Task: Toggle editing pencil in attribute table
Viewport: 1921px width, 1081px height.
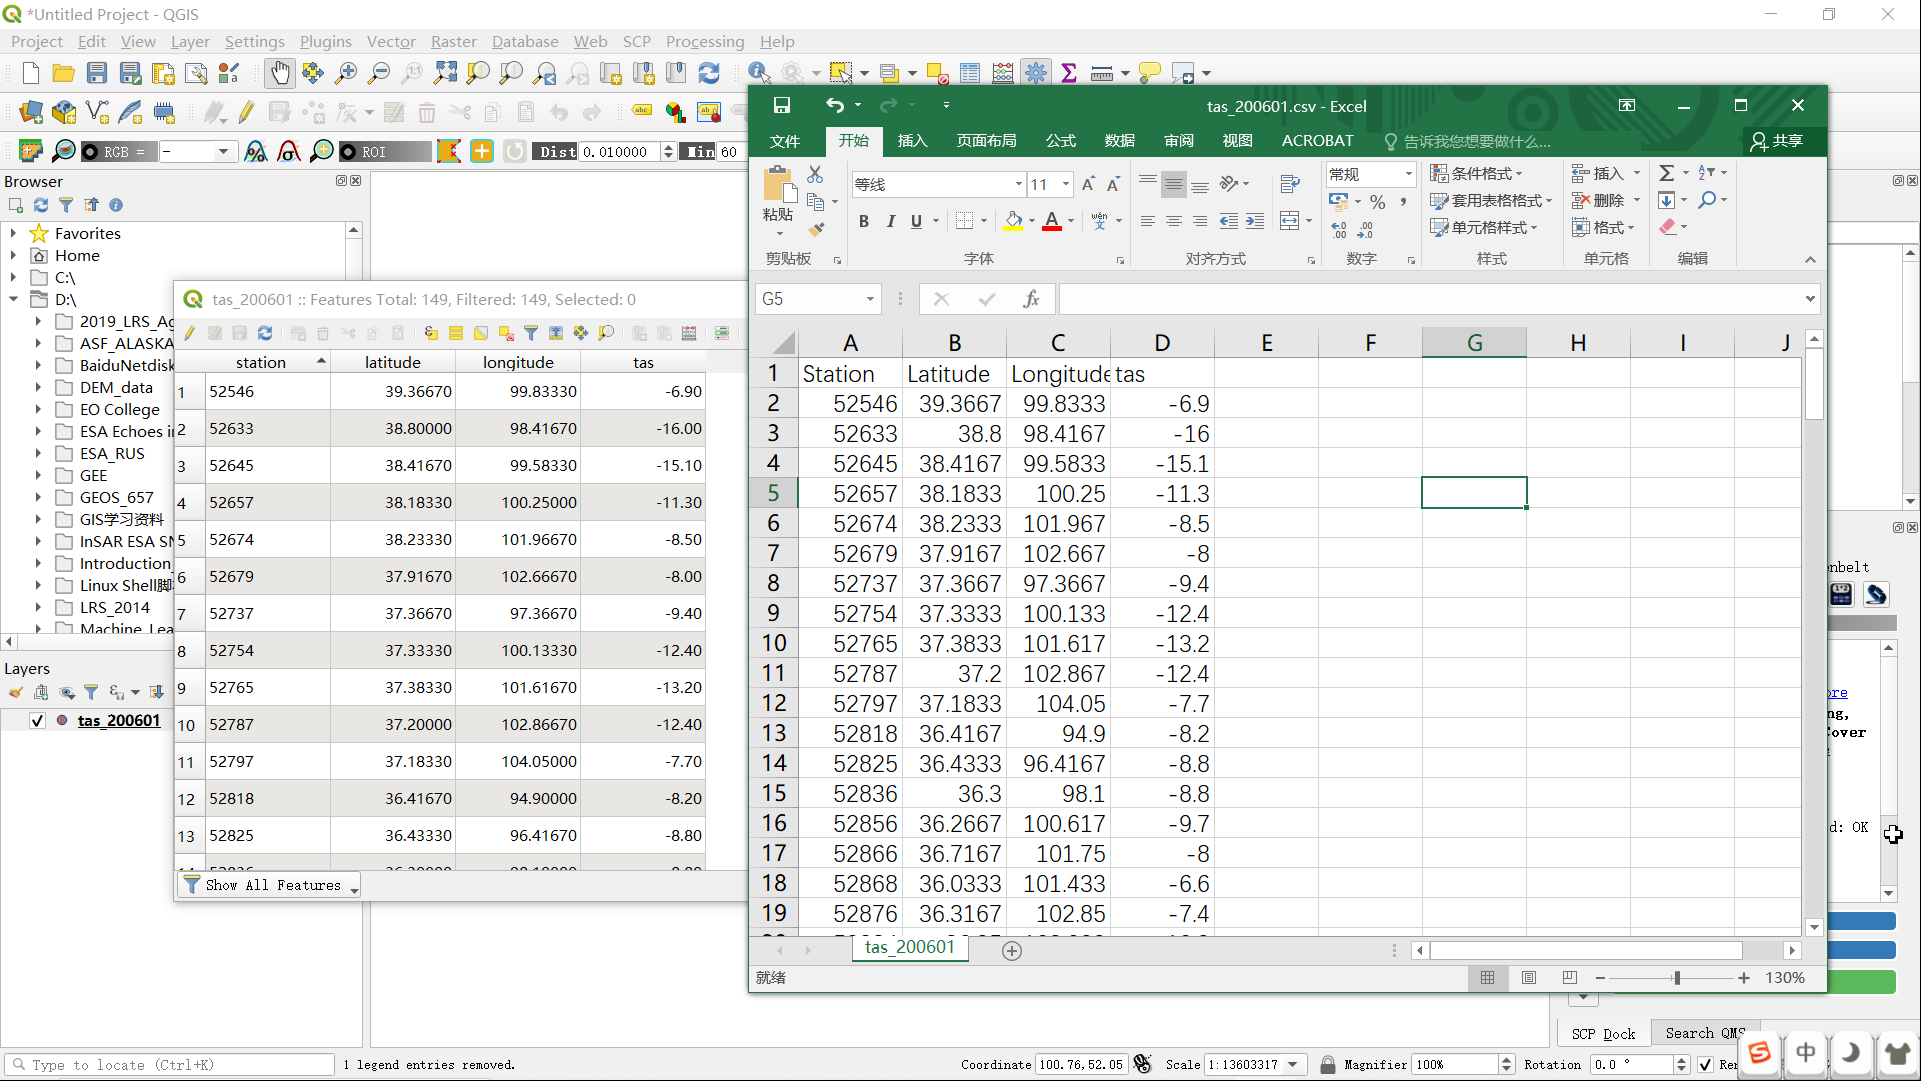Action: click(x=190, y=333)
